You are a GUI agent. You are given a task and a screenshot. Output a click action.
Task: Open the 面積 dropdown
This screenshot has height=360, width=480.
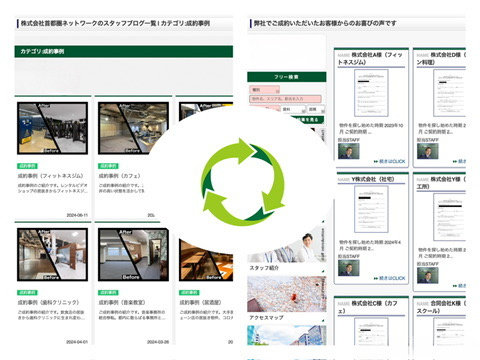coord(316,109)
